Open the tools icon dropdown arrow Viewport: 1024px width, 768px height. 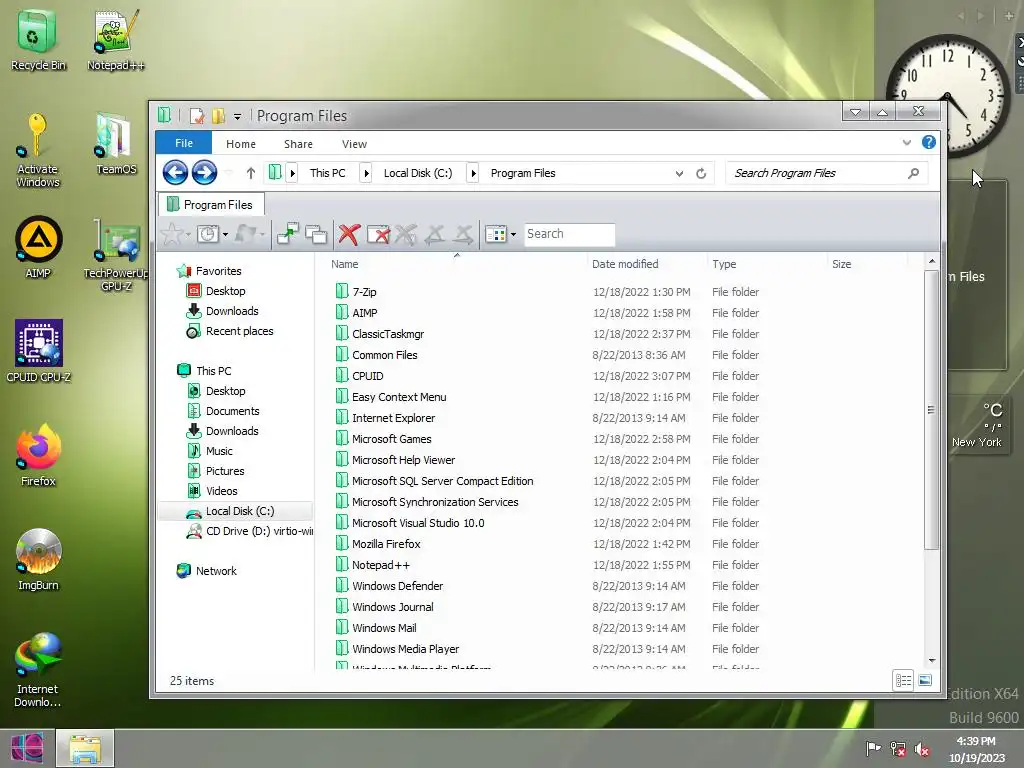[513, 234]
